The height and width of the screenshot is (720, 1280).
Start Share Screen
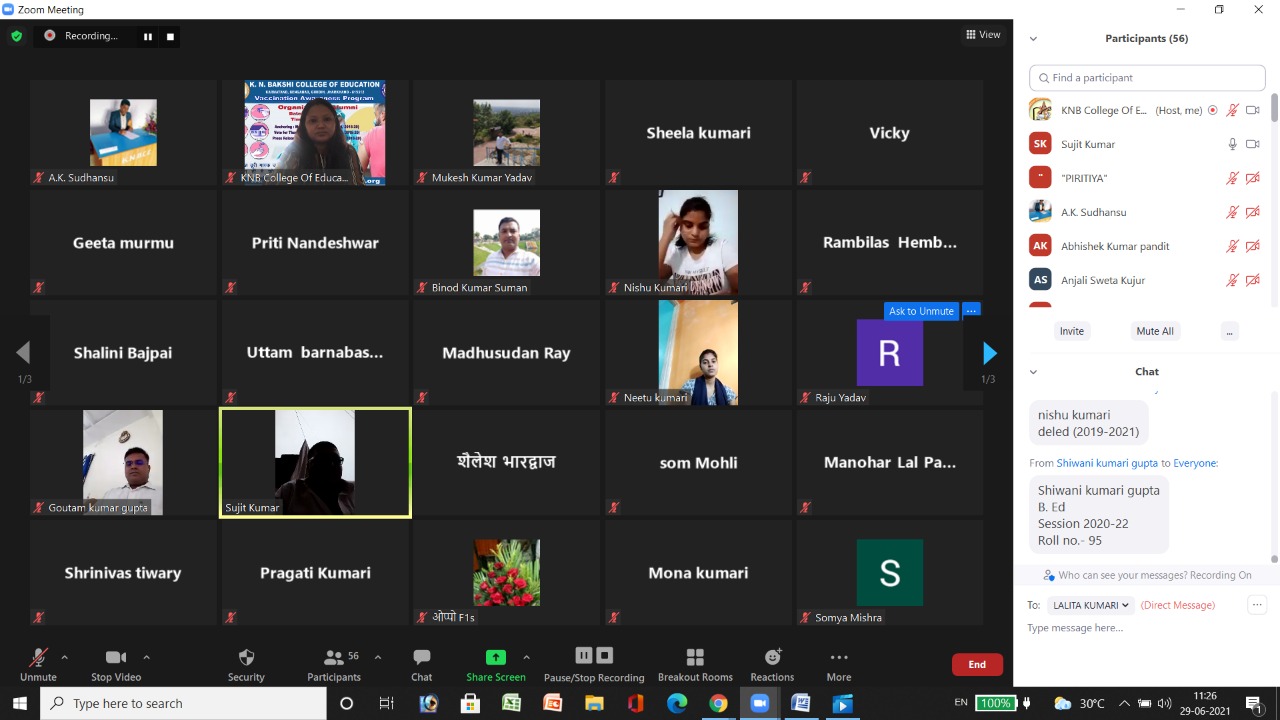click(x=496, y=665)
